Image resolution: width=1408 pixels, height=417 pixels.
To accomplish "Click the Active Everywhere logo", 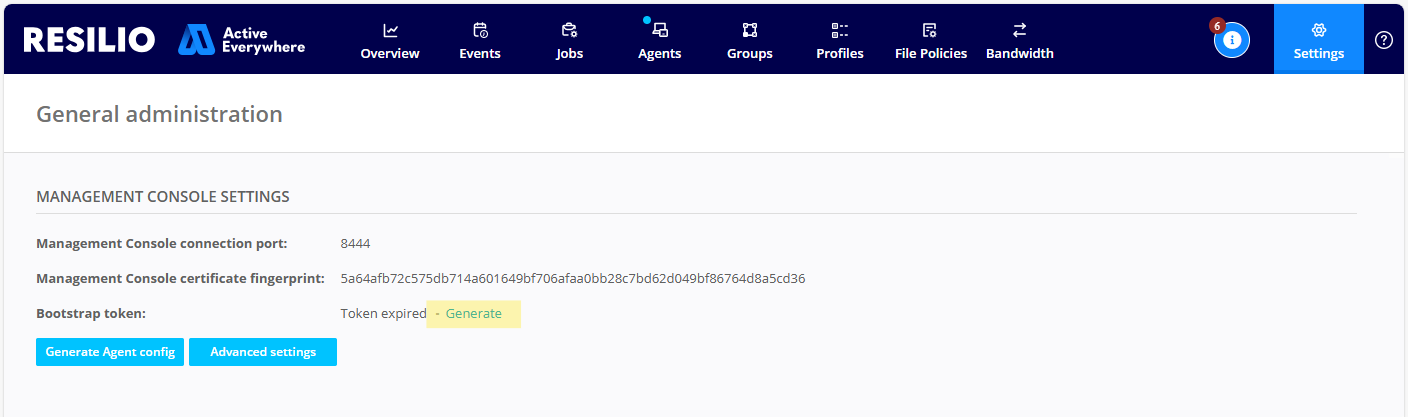I will coord(242,40).
